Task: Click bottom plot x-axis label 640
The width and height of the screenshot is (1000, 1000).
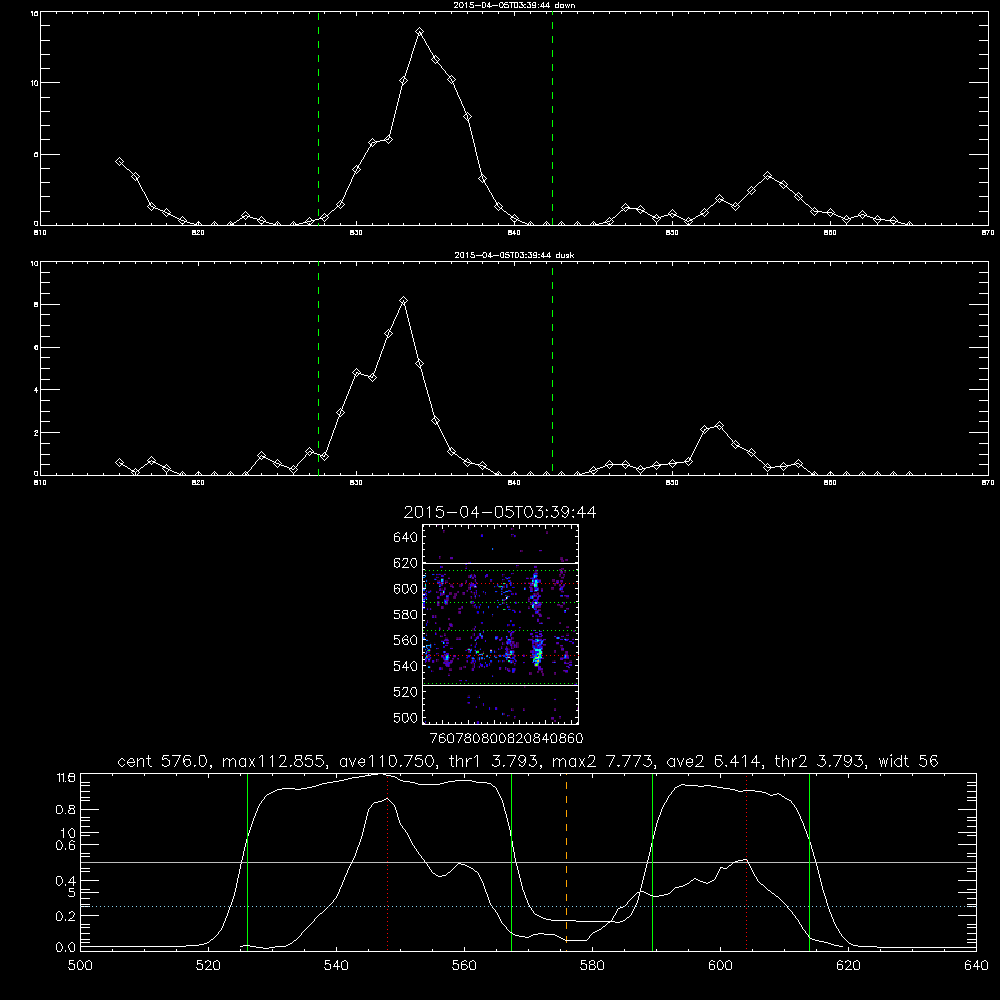Action: coord(976,966)
